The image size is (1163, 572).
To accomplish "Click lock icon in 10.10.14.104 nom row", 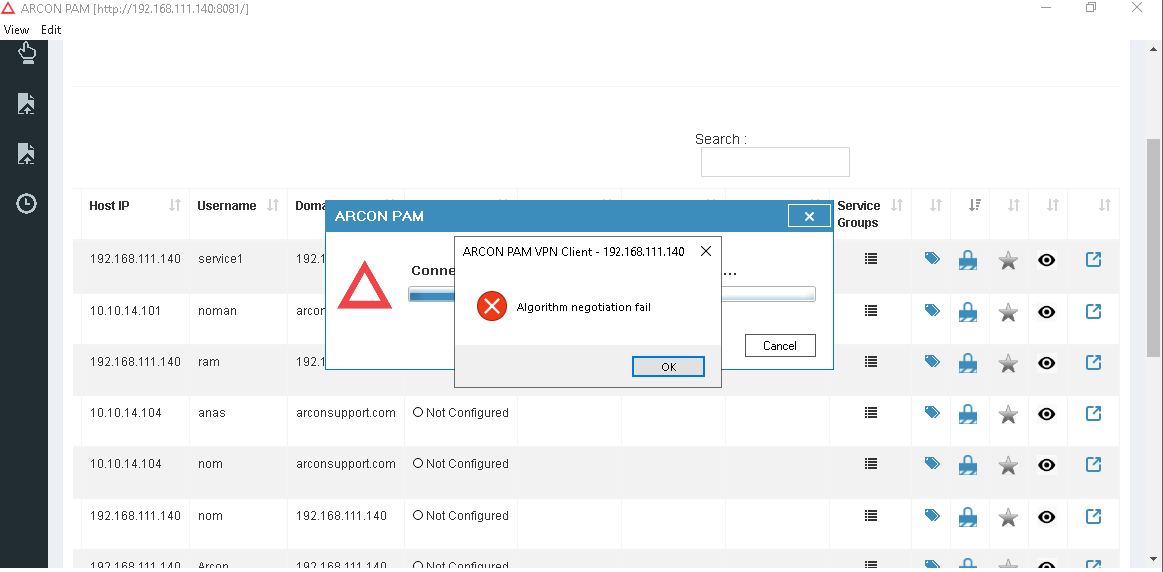I will (967, 465).
